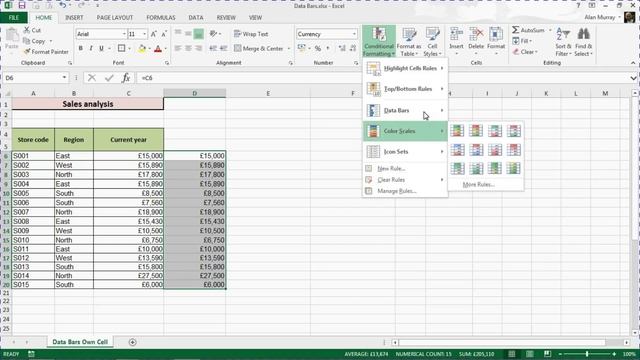Image resolution: width=640 pixels, height=360 pixels.
Task: Click the Delete cells icon
Action: [x=476, y=35]
